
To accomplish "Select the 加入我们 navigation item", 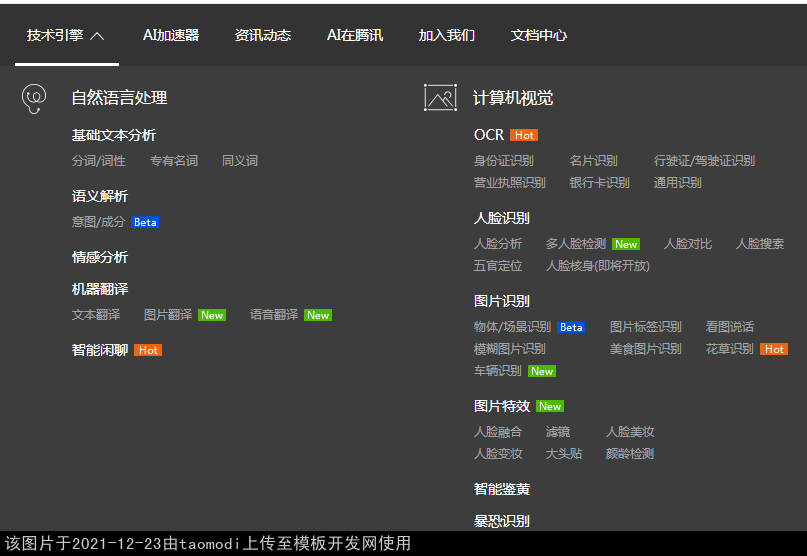I will click(447, 35).
